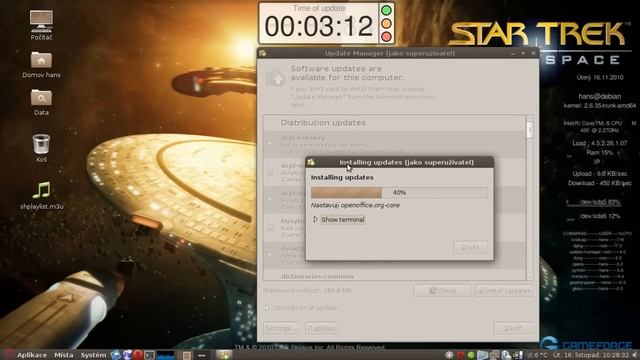Click Install Updates button in Update Manager

[x=504, y=291]
